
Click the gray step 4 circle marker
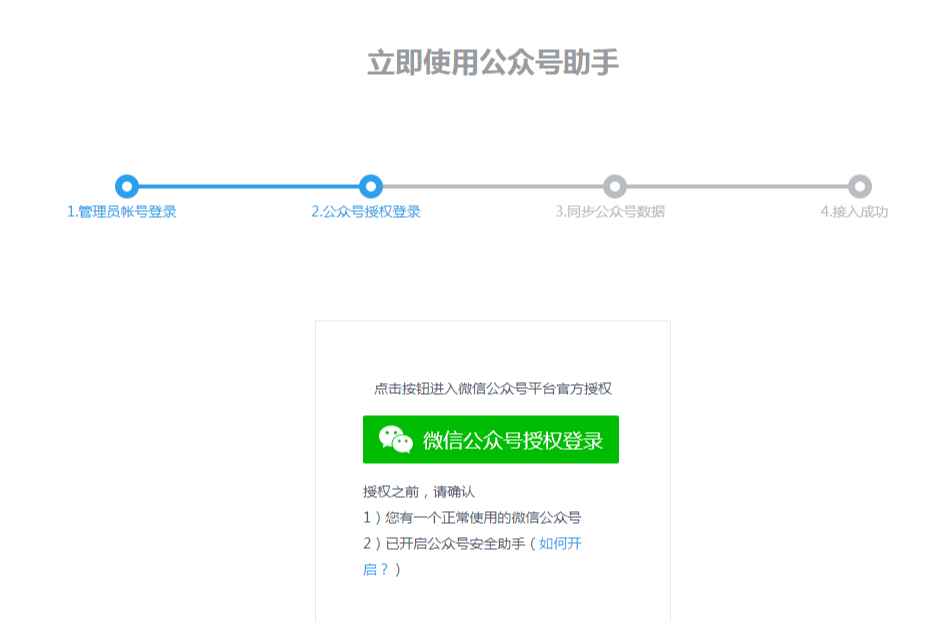point(860,186)
